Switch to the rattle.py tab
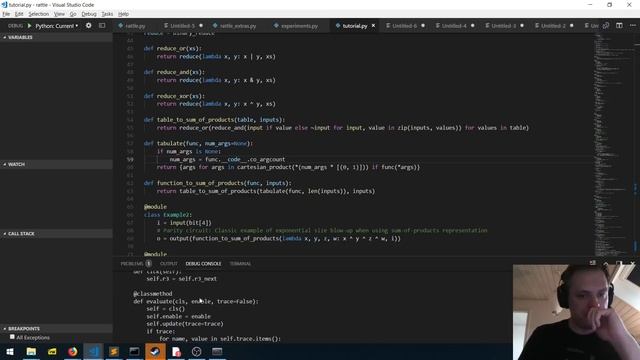Image resolution: width=640 pixels, height=360 pixels. pos(135,26)
